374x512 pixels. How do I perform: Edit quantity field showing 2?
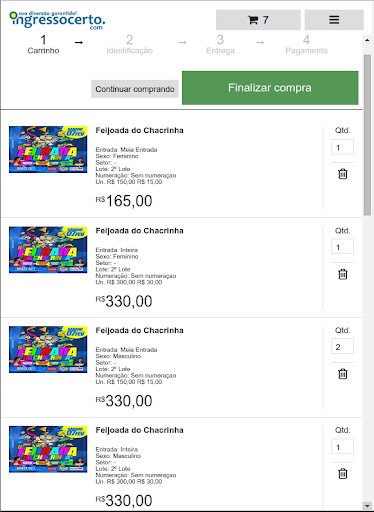click(342, 347)
